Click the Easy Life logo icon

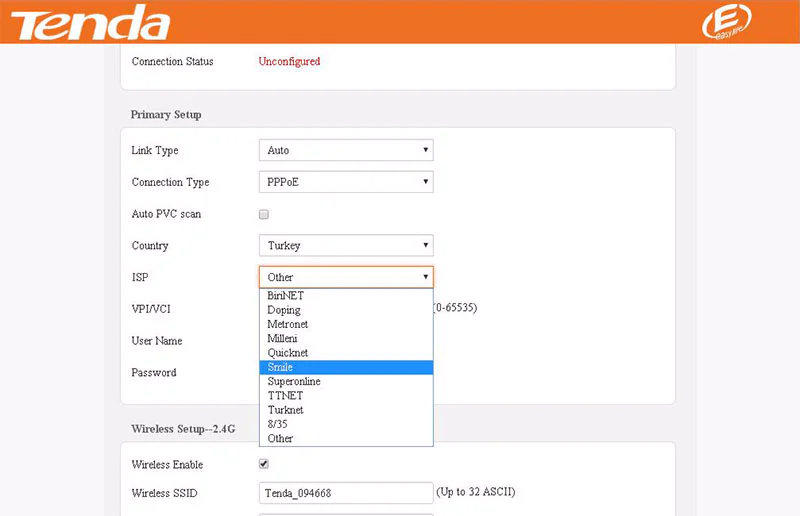click(727, 21)
